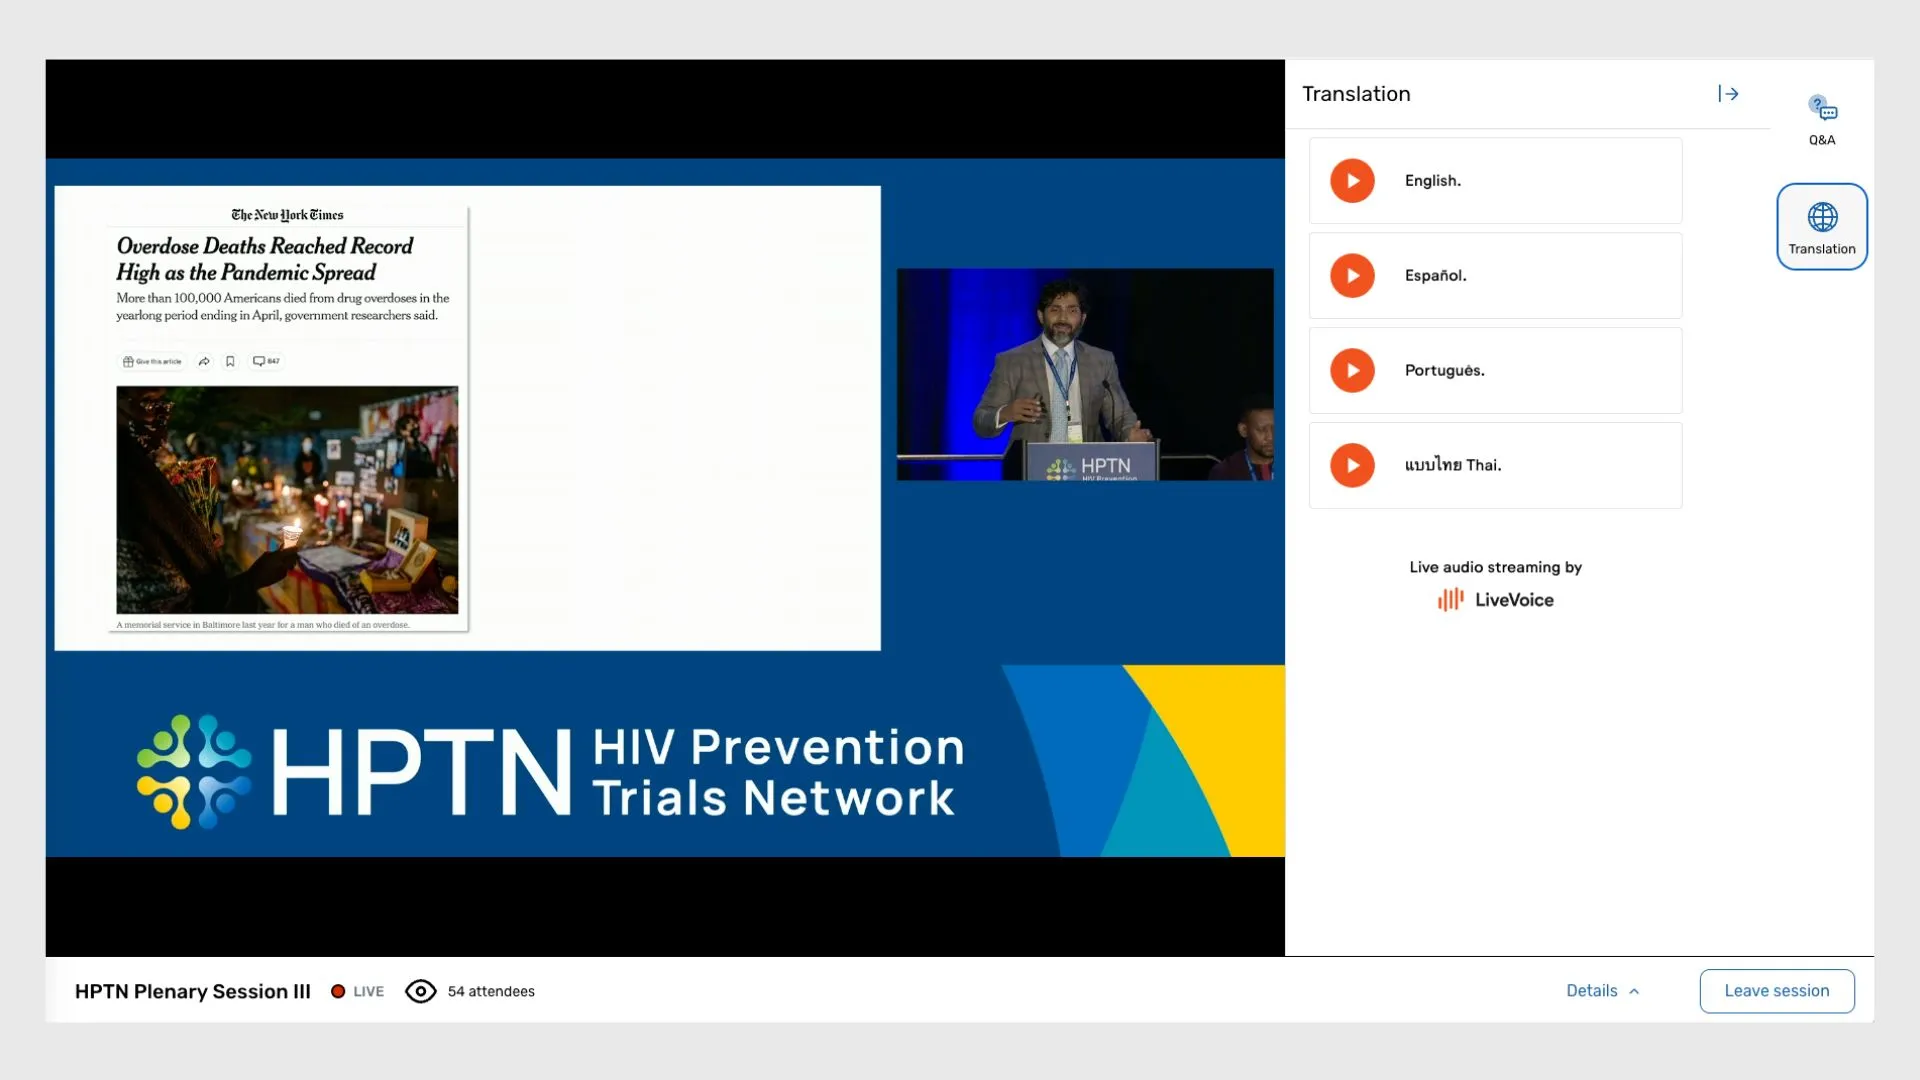
Task: Click the attendees eye icon
Action: [421, 991]
